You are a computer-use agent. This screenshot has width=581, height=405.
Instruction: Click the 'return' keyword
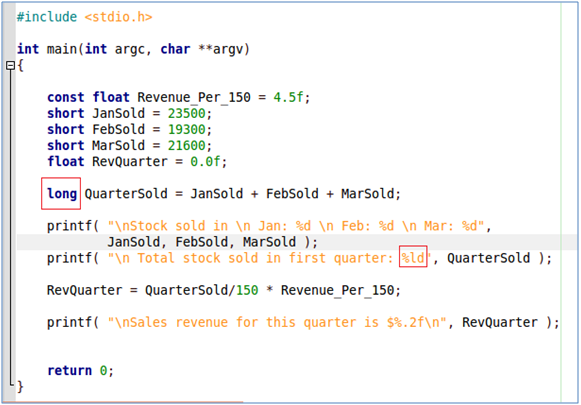70,371
